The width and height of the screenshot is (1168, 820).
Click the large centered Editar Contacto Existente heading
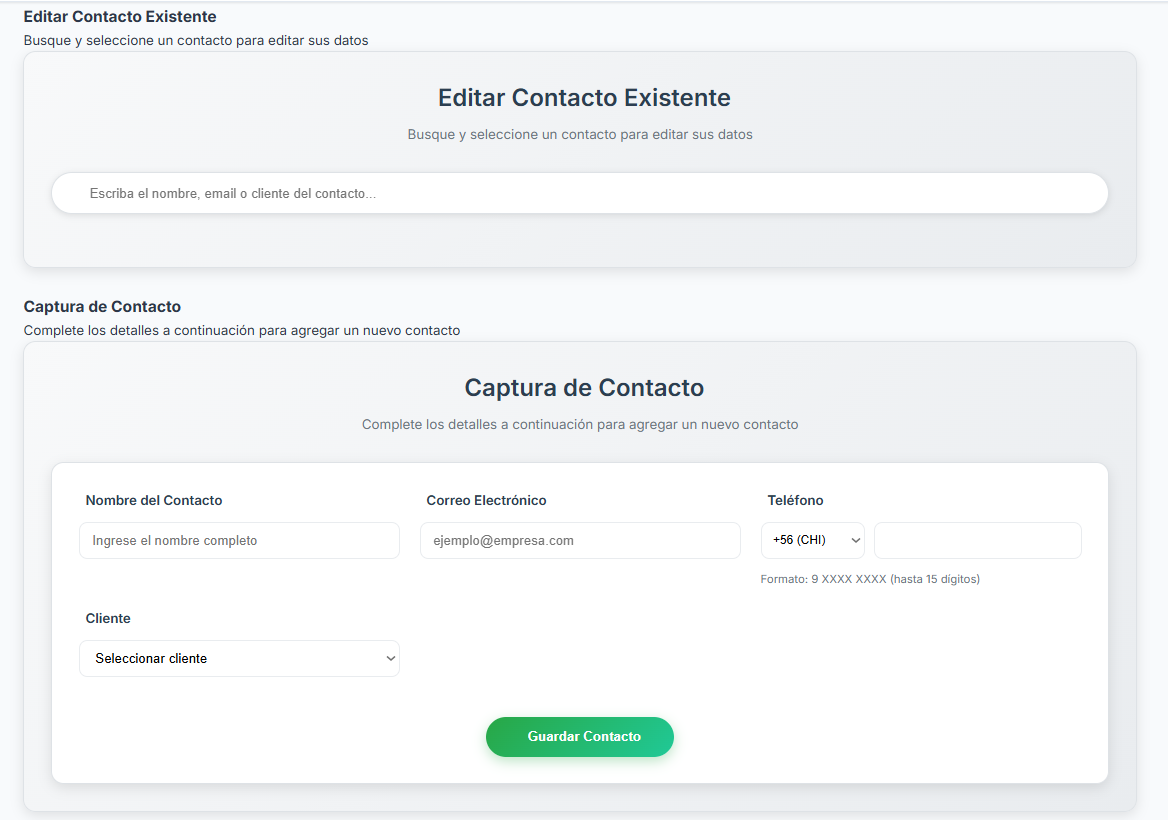pos(584,98)
